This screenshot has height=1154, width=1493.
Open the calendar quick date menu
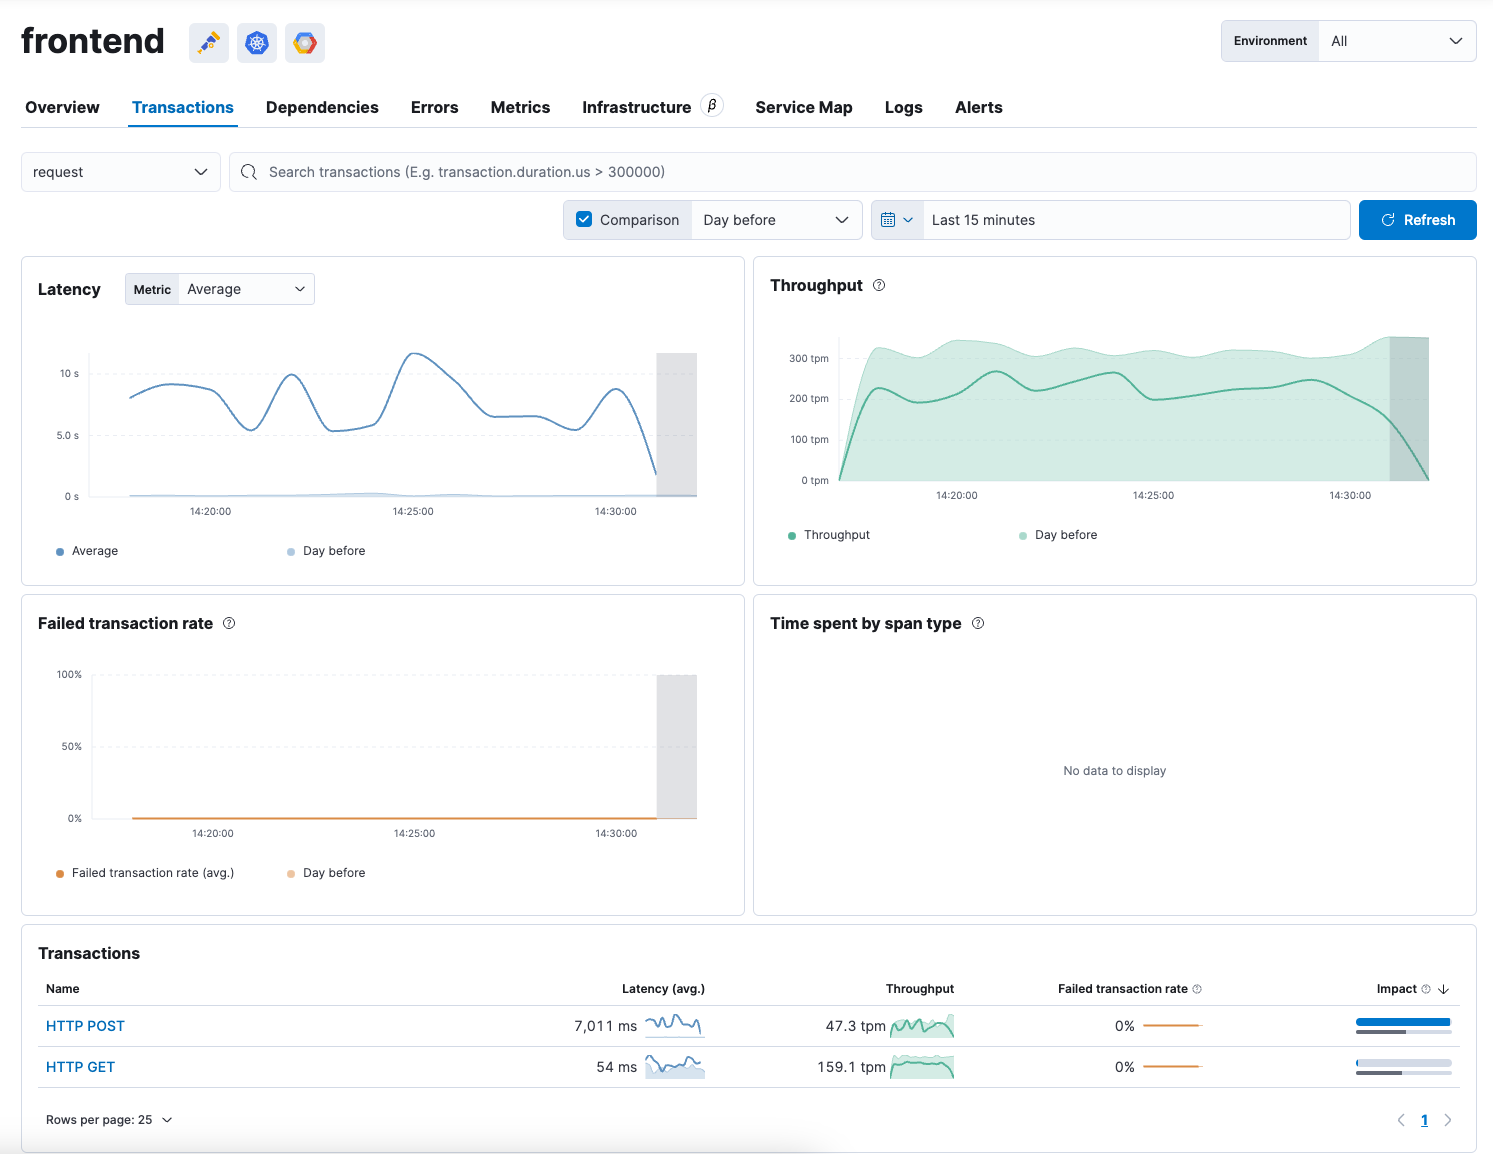tap(897, 220)
